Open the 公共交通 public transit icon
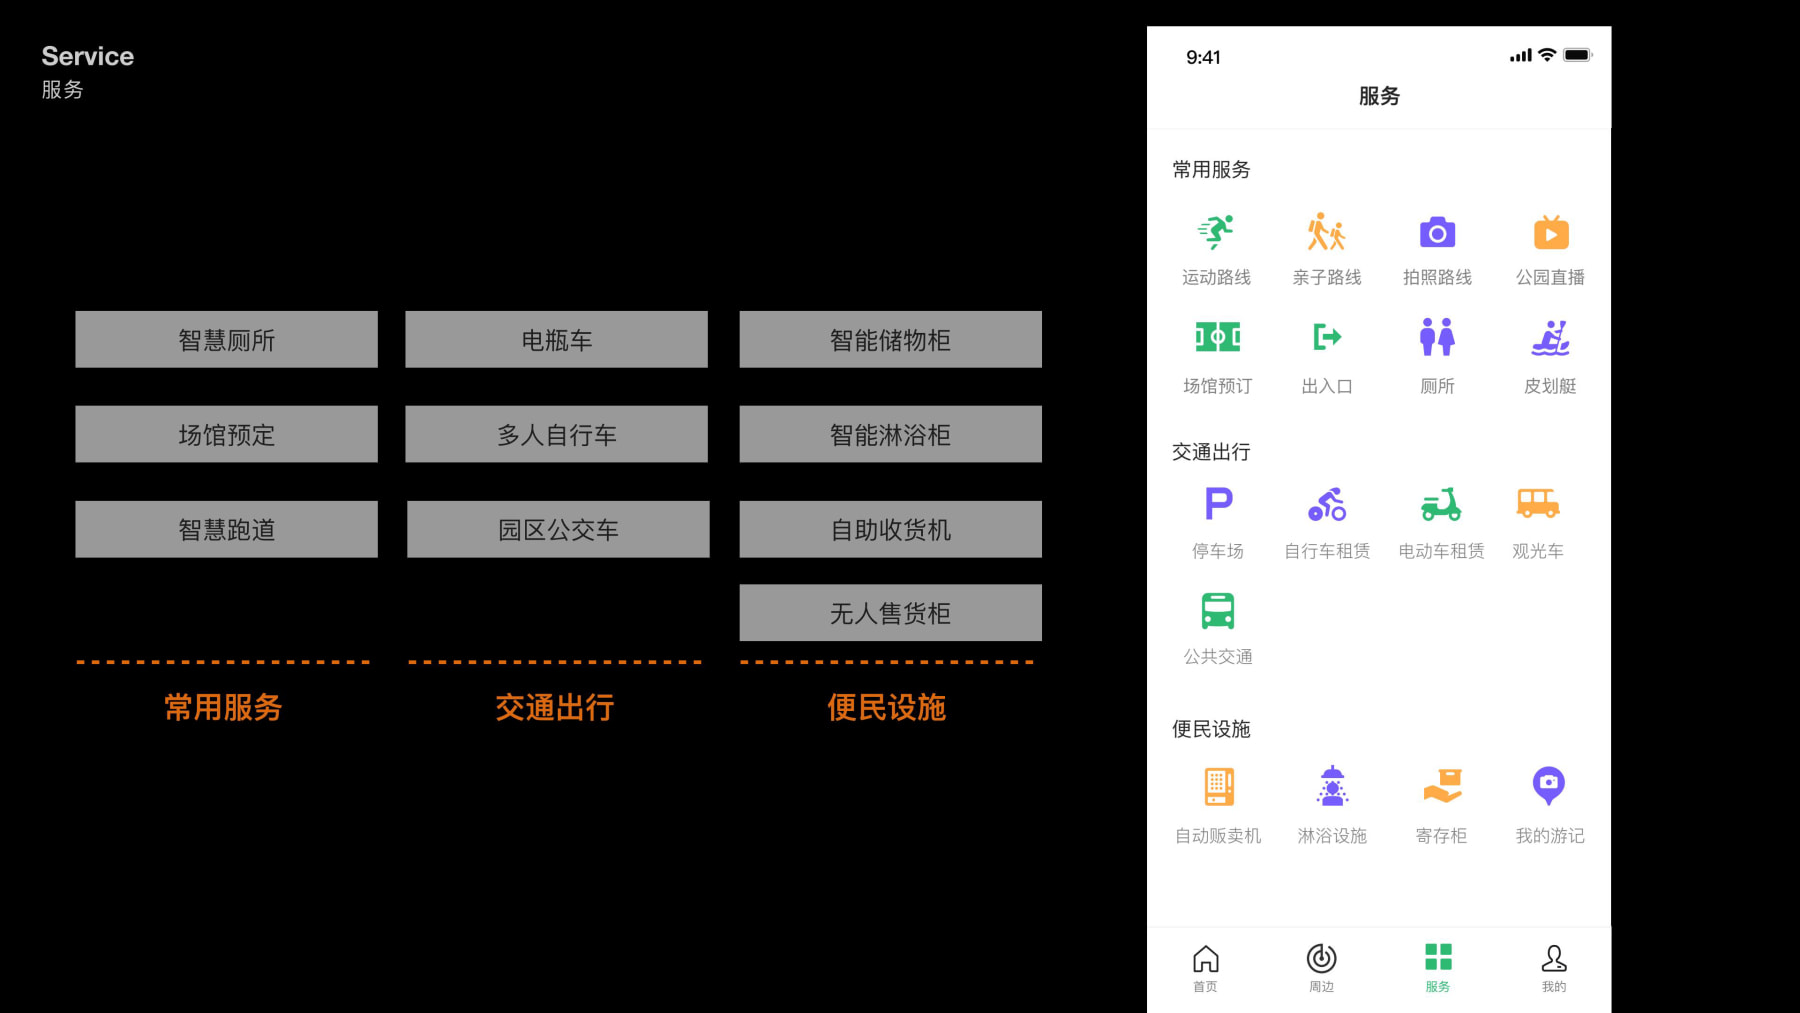The image size is (1800, 1013). coord(1216,611)
